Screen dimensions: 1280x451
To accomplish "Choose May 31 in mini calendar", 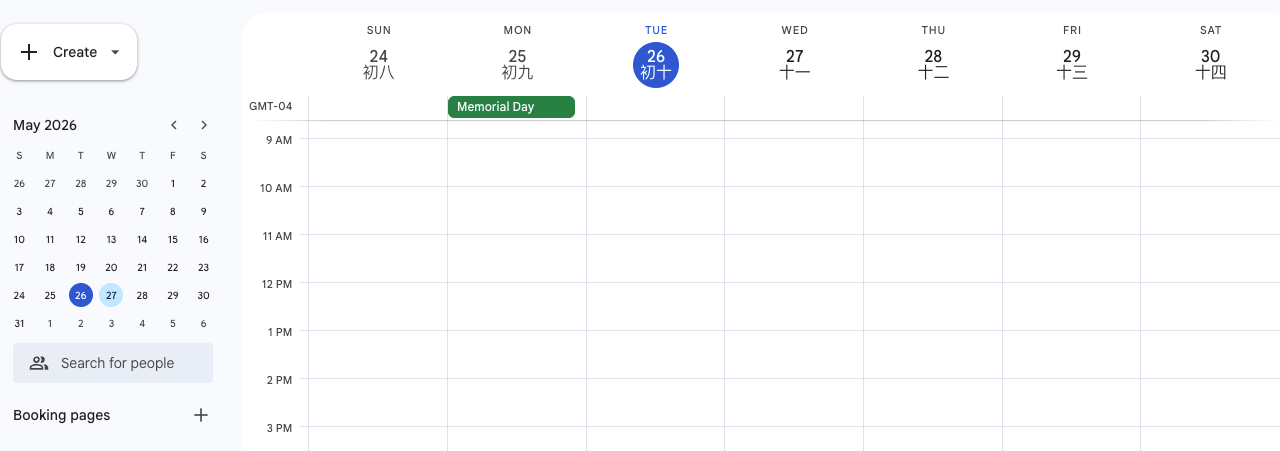I will coord(19,323).
